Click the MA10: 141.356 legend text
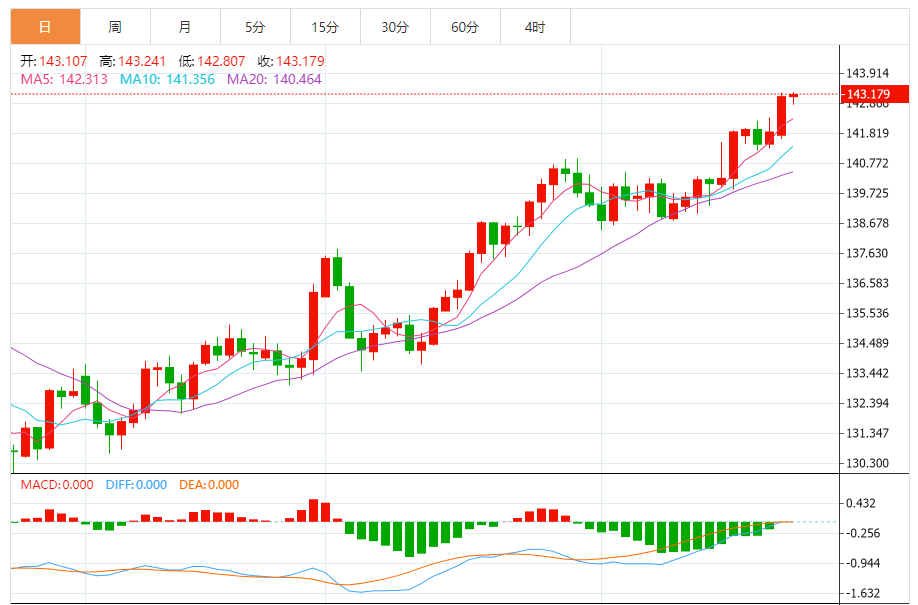This screenshot has width=918, height=605. point(167,79)
